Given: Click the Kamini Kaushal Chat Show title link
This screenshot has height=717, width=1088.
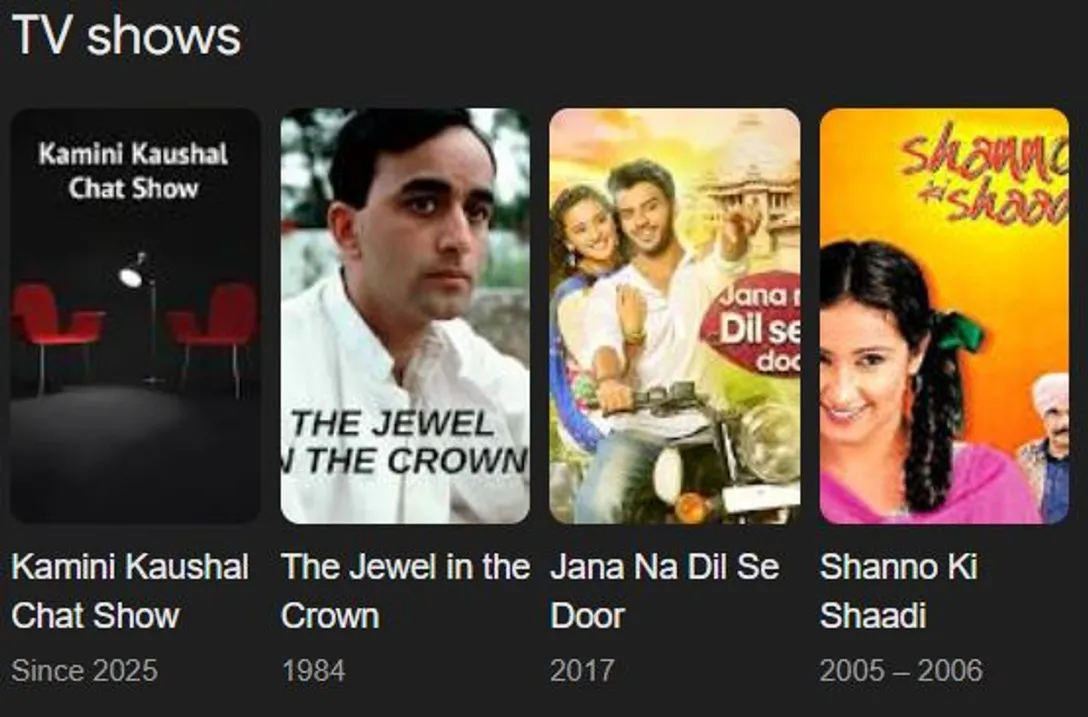Looking at the screenshot, I should pyautogui.click(x=130, y=591).
